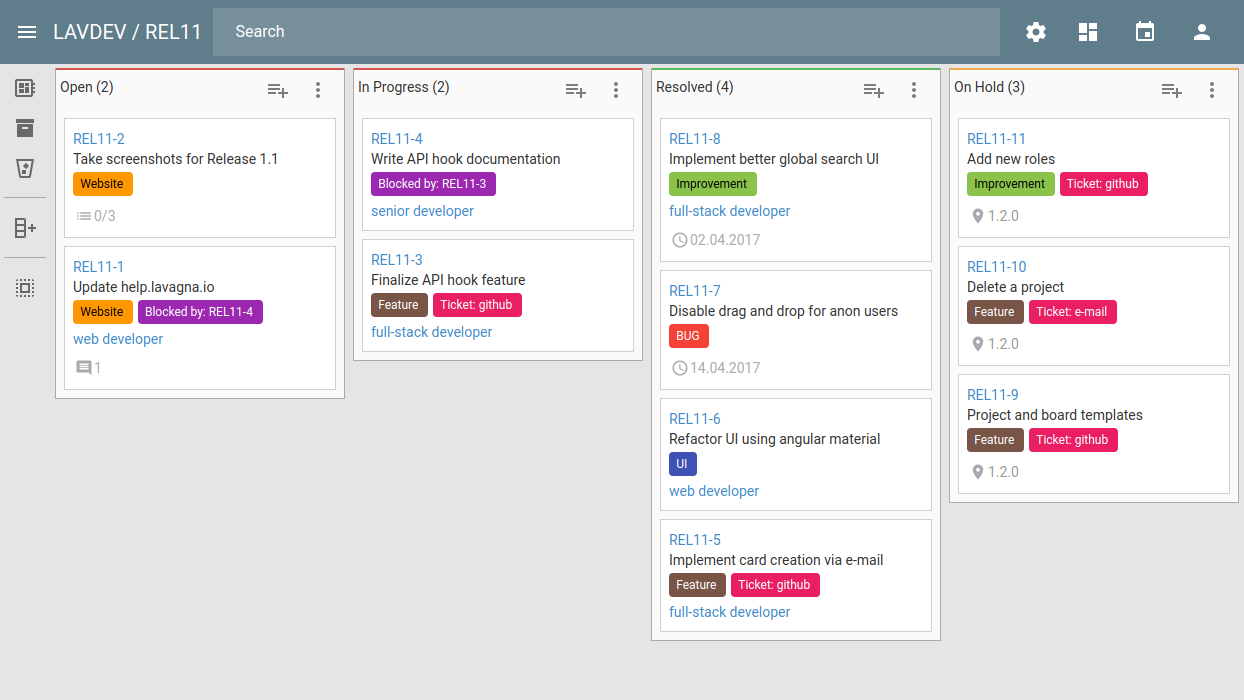Toggle select-all cards icon in sidebar
Screen dimensions: 1244x700
pos(25,288)
